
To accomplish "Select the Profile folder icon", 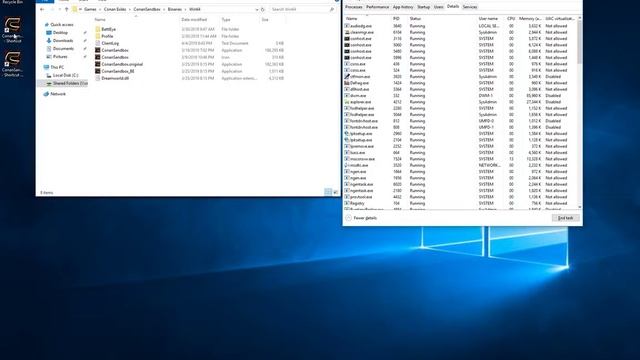I will [x=98, y=36].
